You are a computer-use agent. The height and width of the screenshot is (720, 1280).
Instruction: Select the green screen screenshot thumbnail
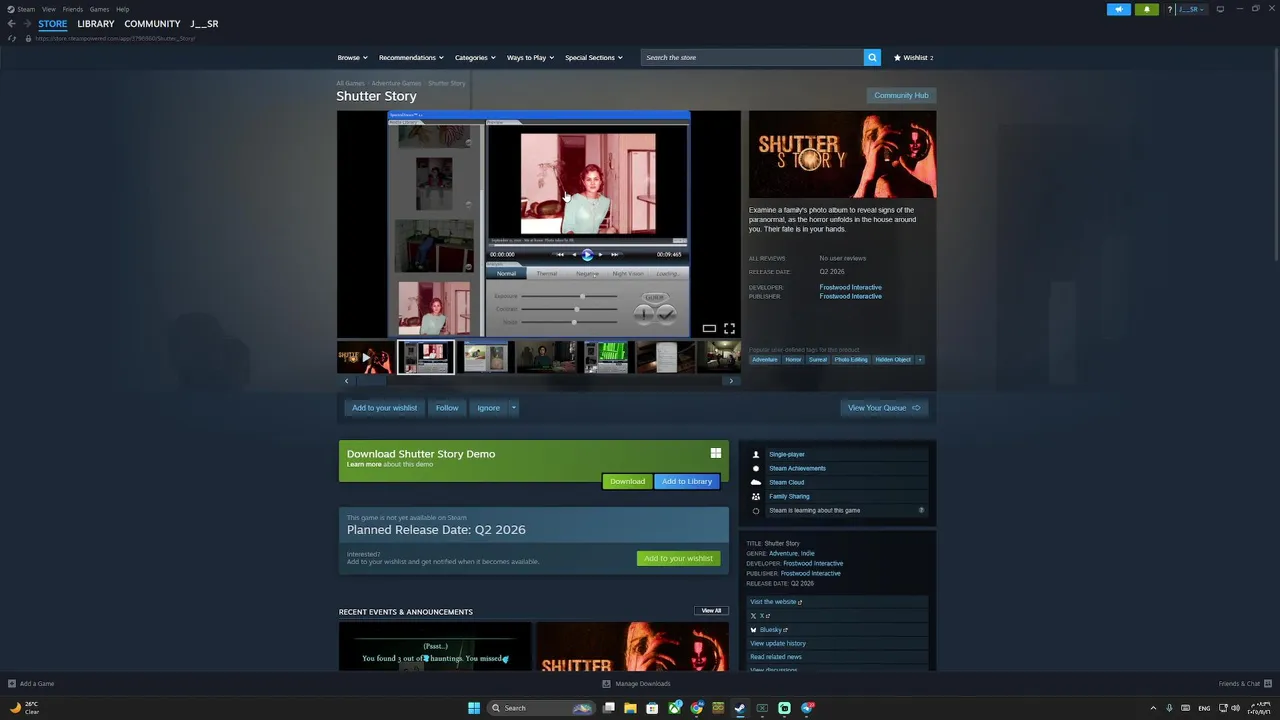coord(604,357)
